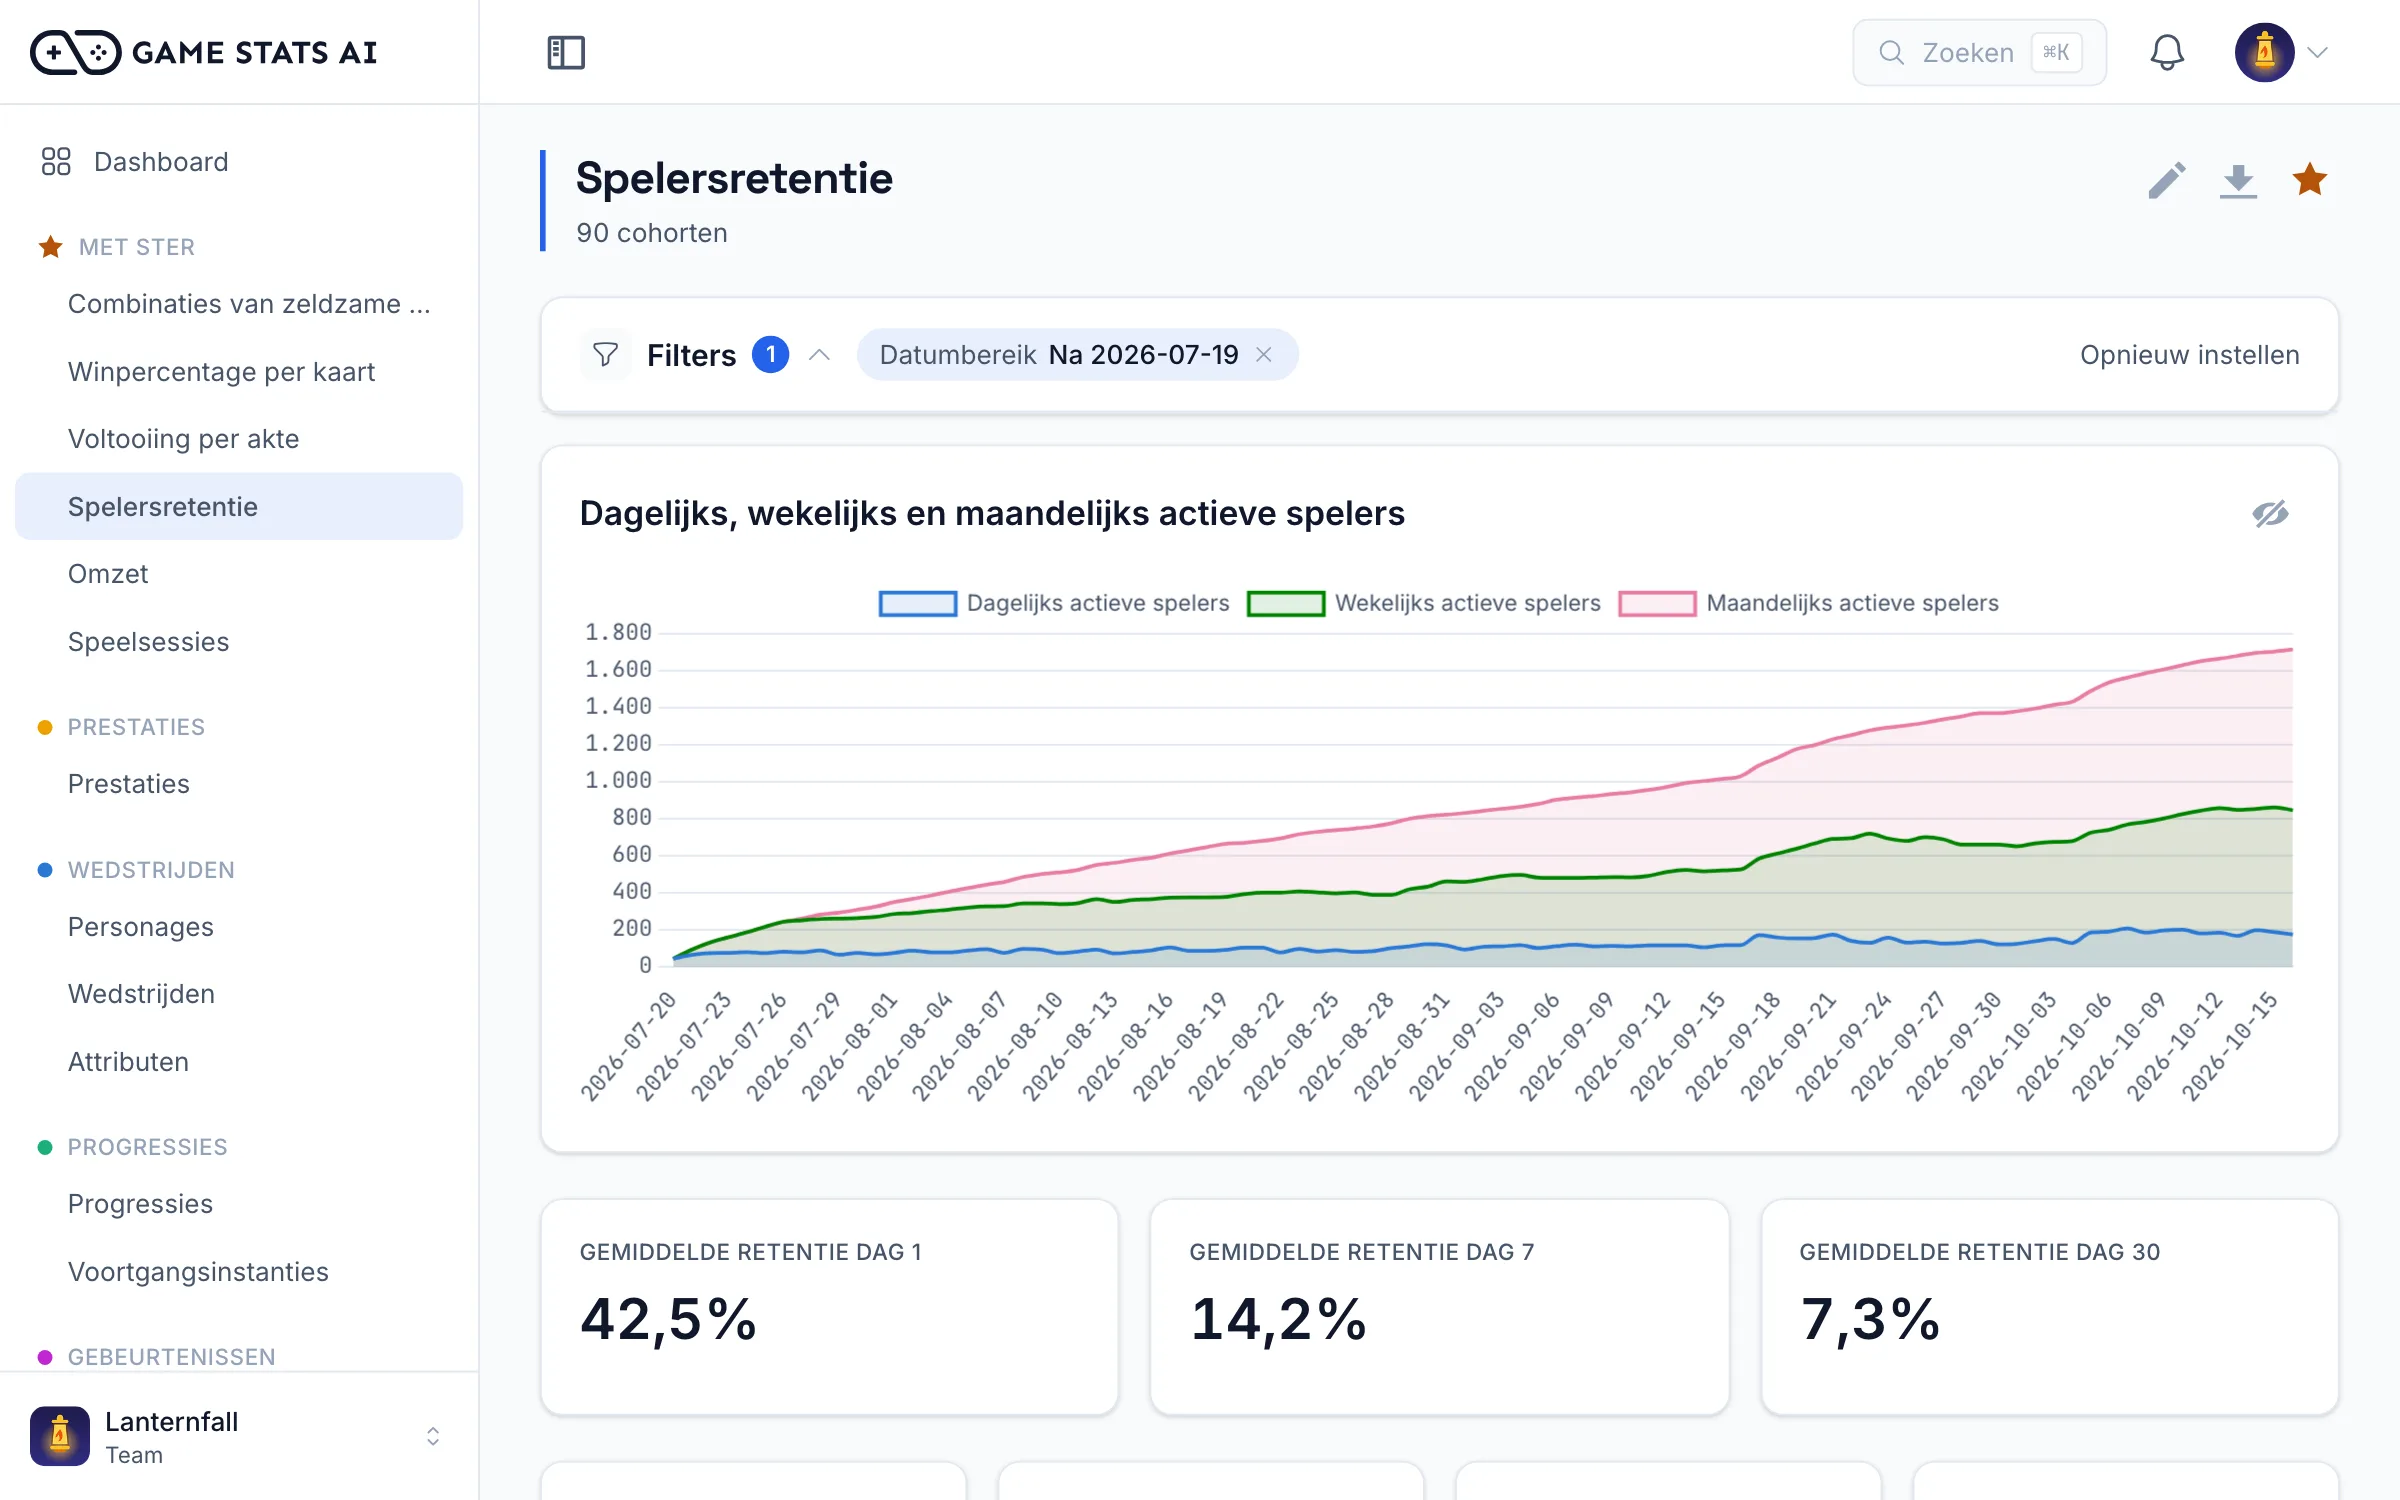Open Prestaties page
This screenshot has height=1500, width=2400.
click(239, 784)
